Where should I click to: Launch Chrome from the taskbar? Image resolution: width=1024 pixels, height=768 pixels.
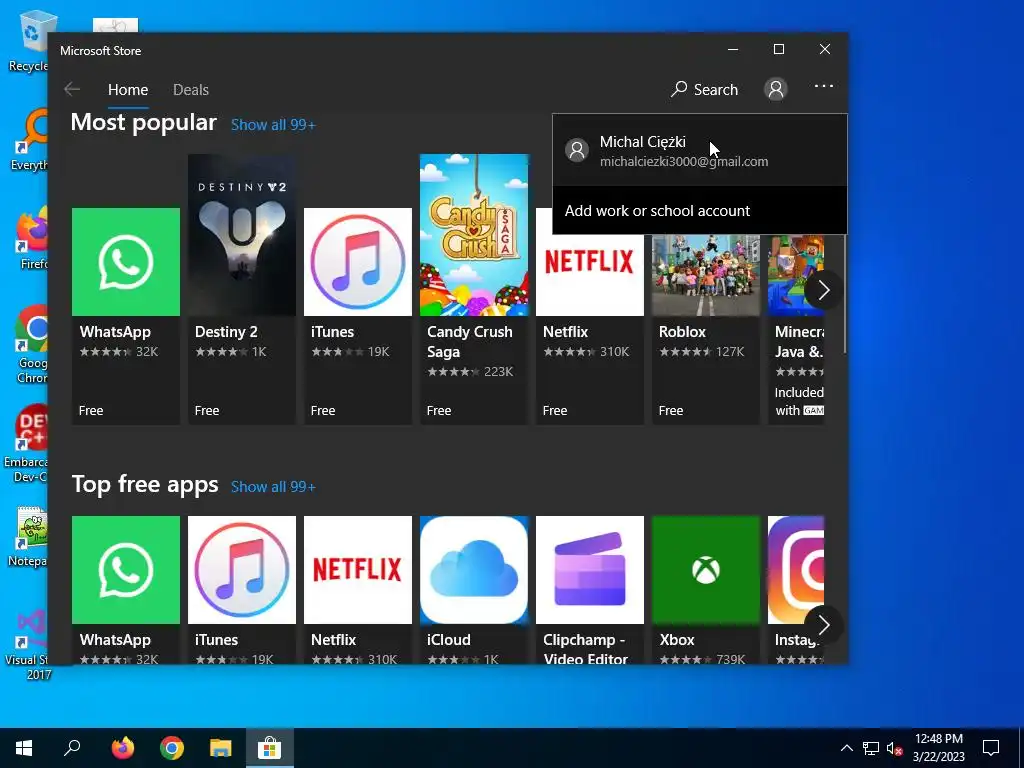coord(172,748)
